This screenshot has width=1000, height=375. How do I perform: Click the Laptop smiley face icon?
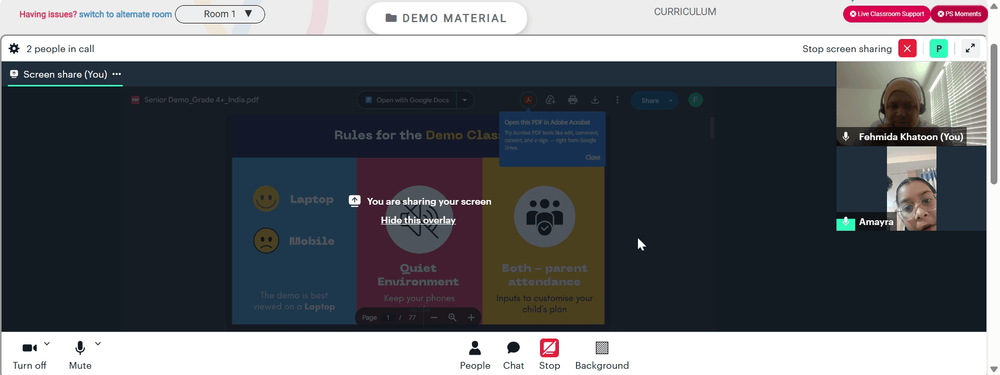[266, 199]
